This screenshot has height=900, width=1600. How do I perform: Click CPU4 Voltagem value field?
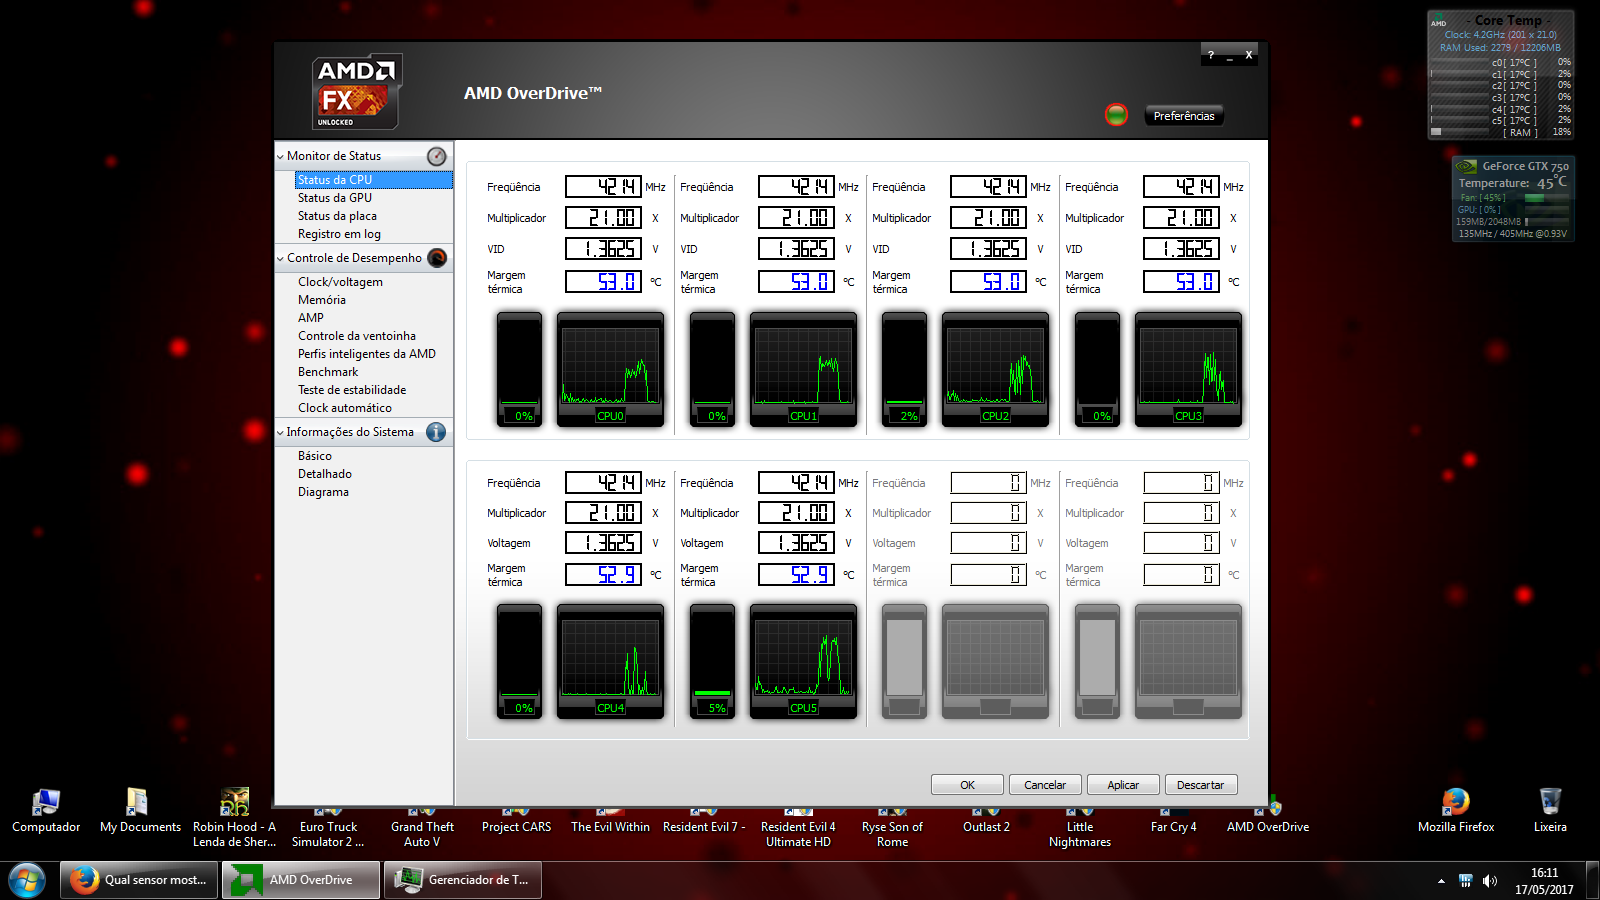pyautogui.click(x=603, y=542)
